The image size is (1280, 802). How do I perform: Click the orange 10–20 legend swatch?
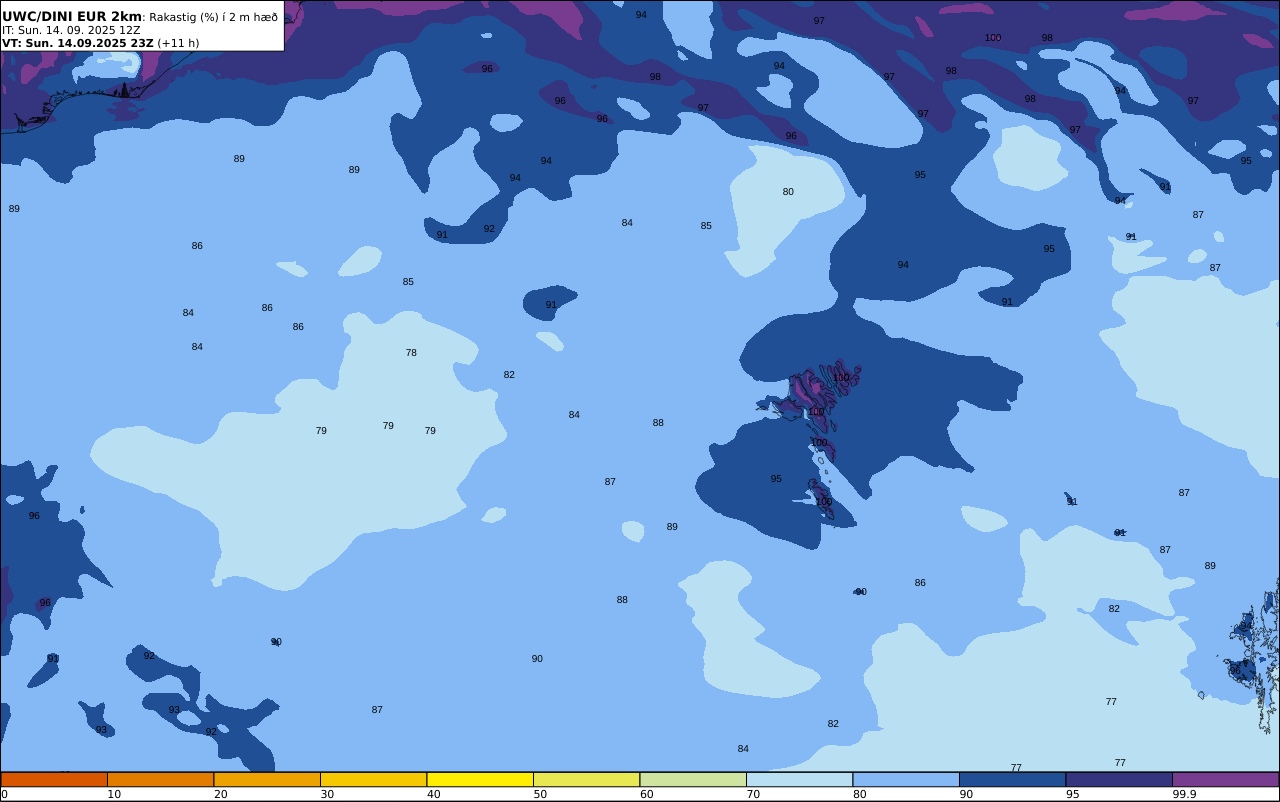[160, 779]
